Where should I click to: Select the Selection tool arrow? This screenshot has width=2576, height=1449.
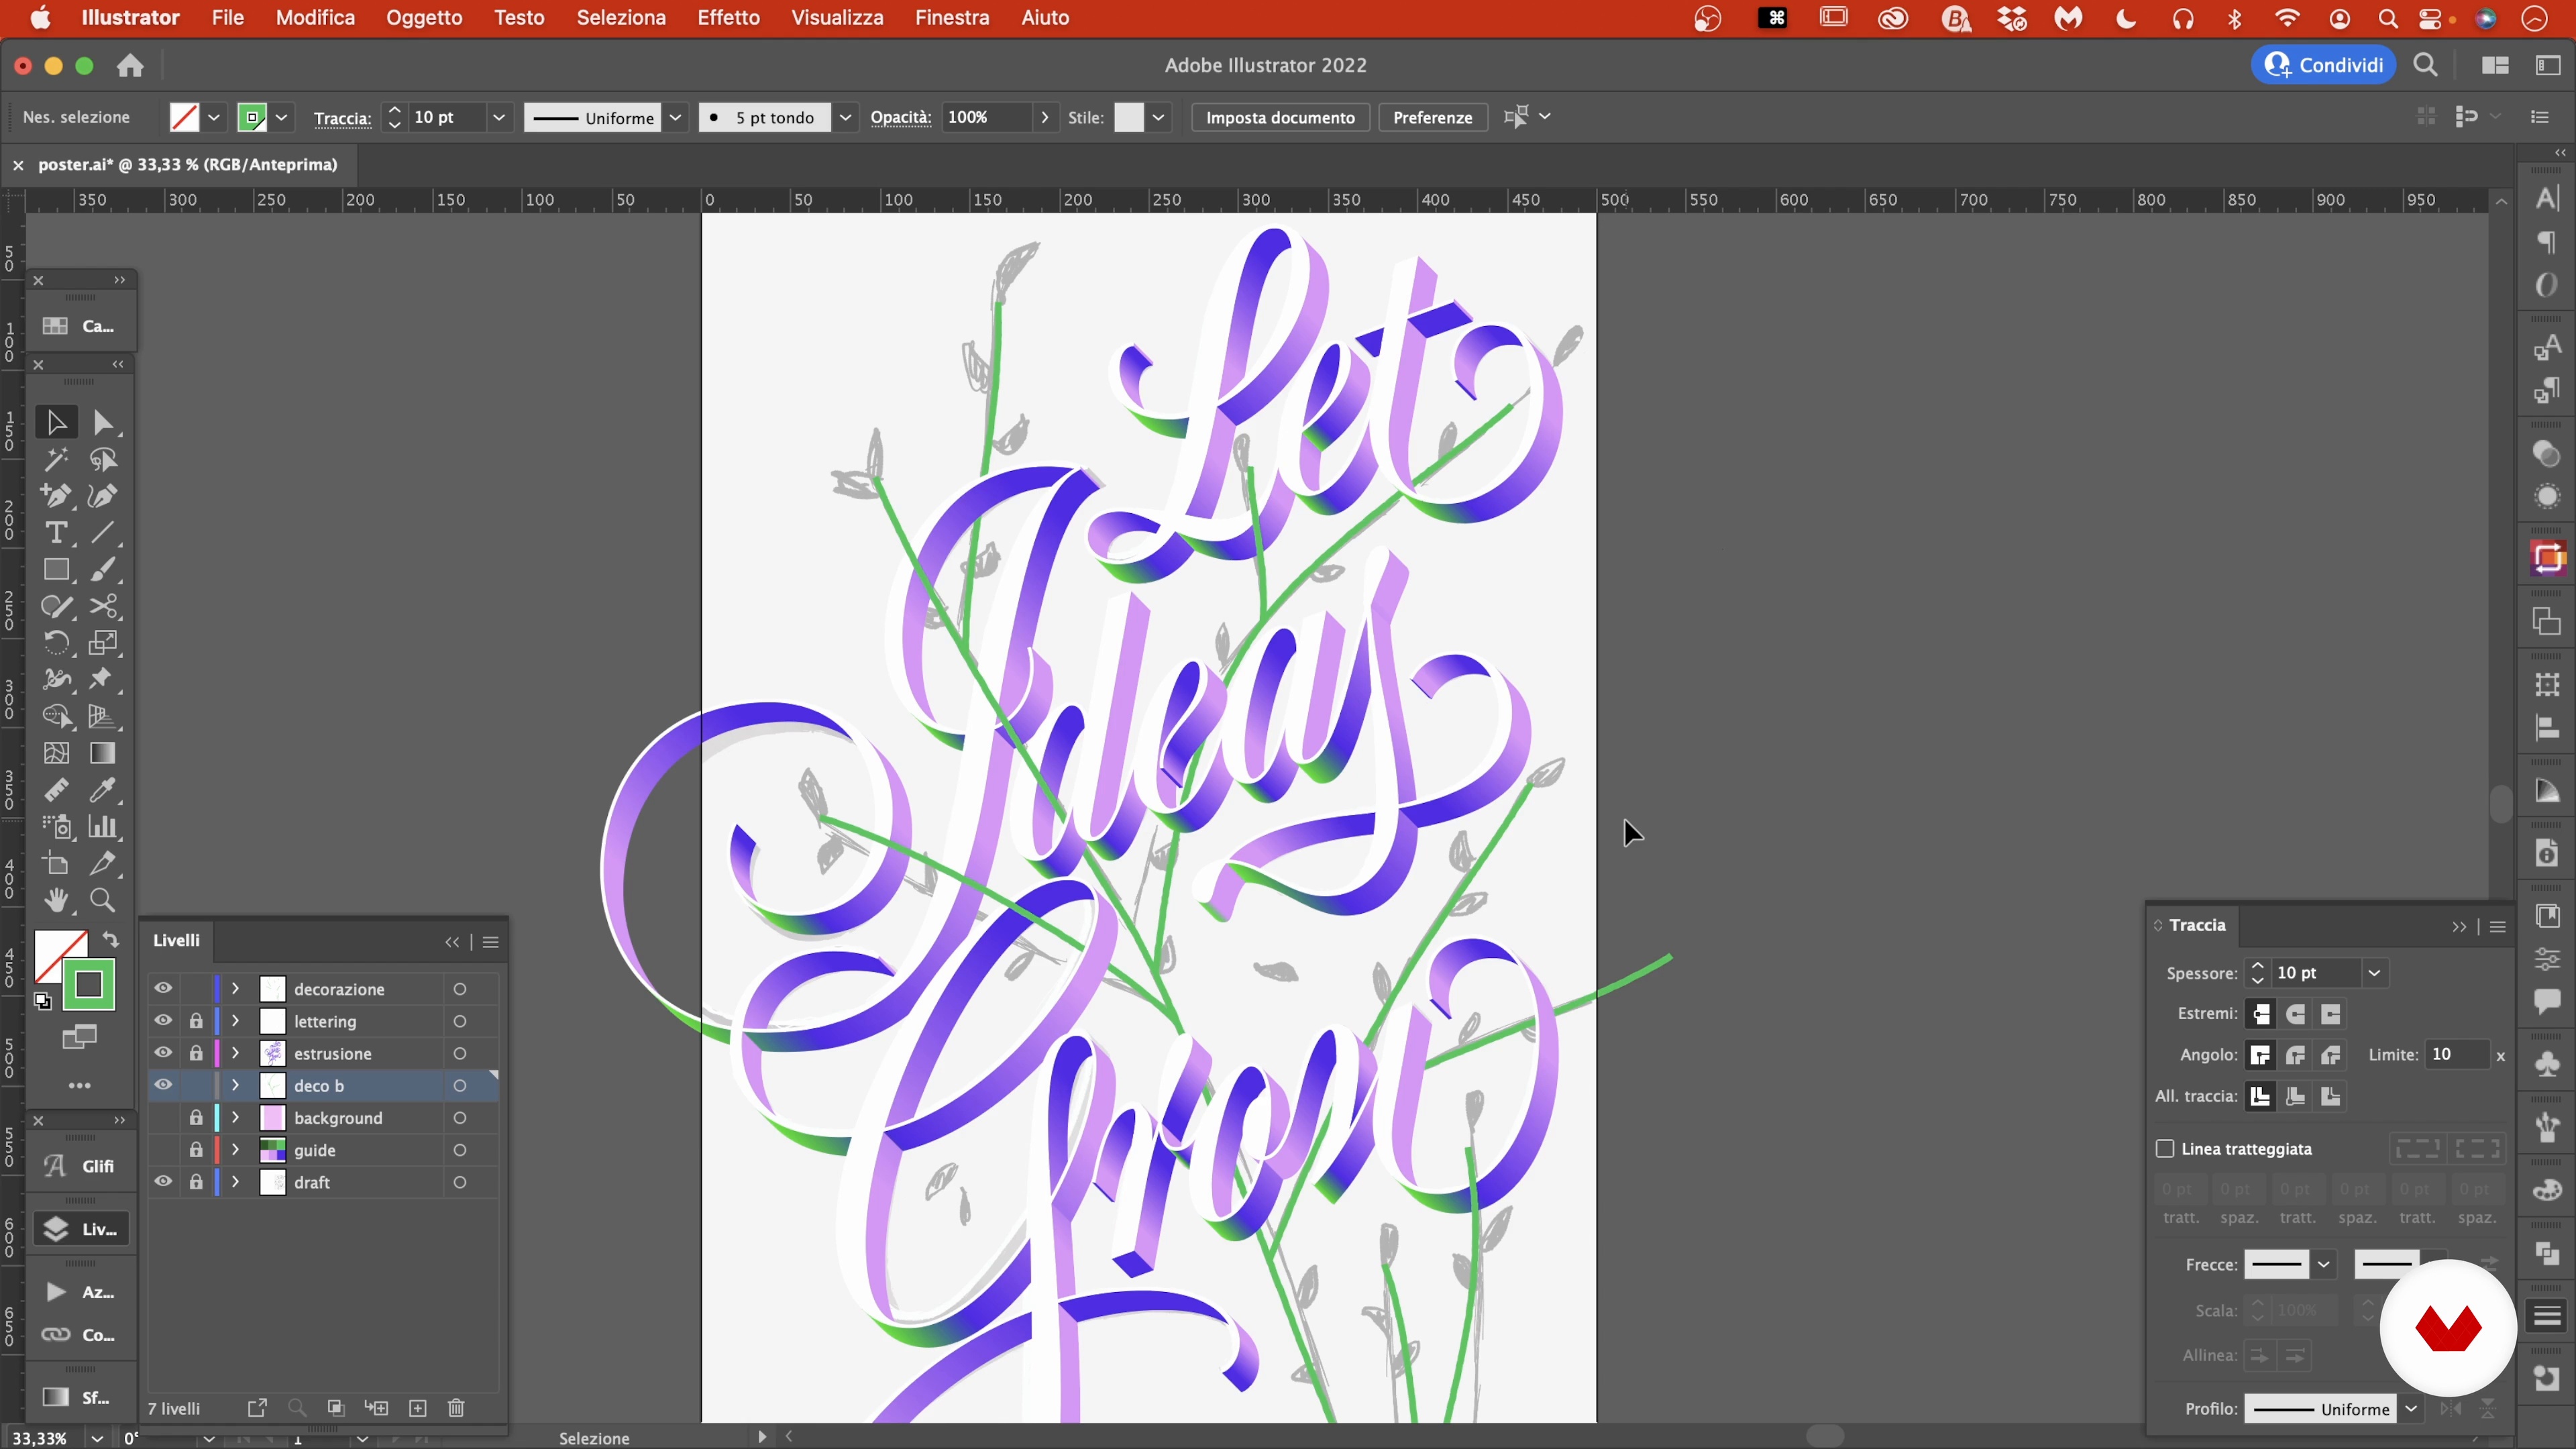(56, 423)
